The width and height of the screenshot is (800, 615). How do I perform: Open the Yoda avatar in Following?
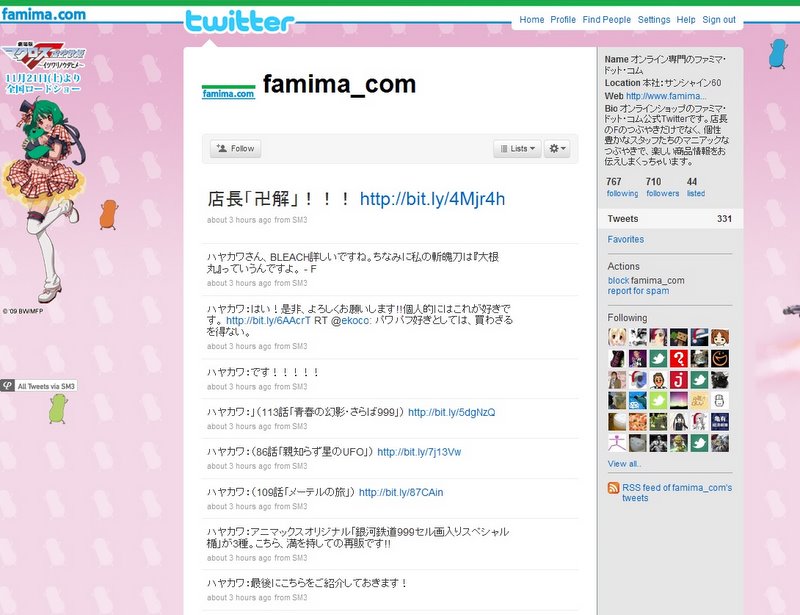679,443
